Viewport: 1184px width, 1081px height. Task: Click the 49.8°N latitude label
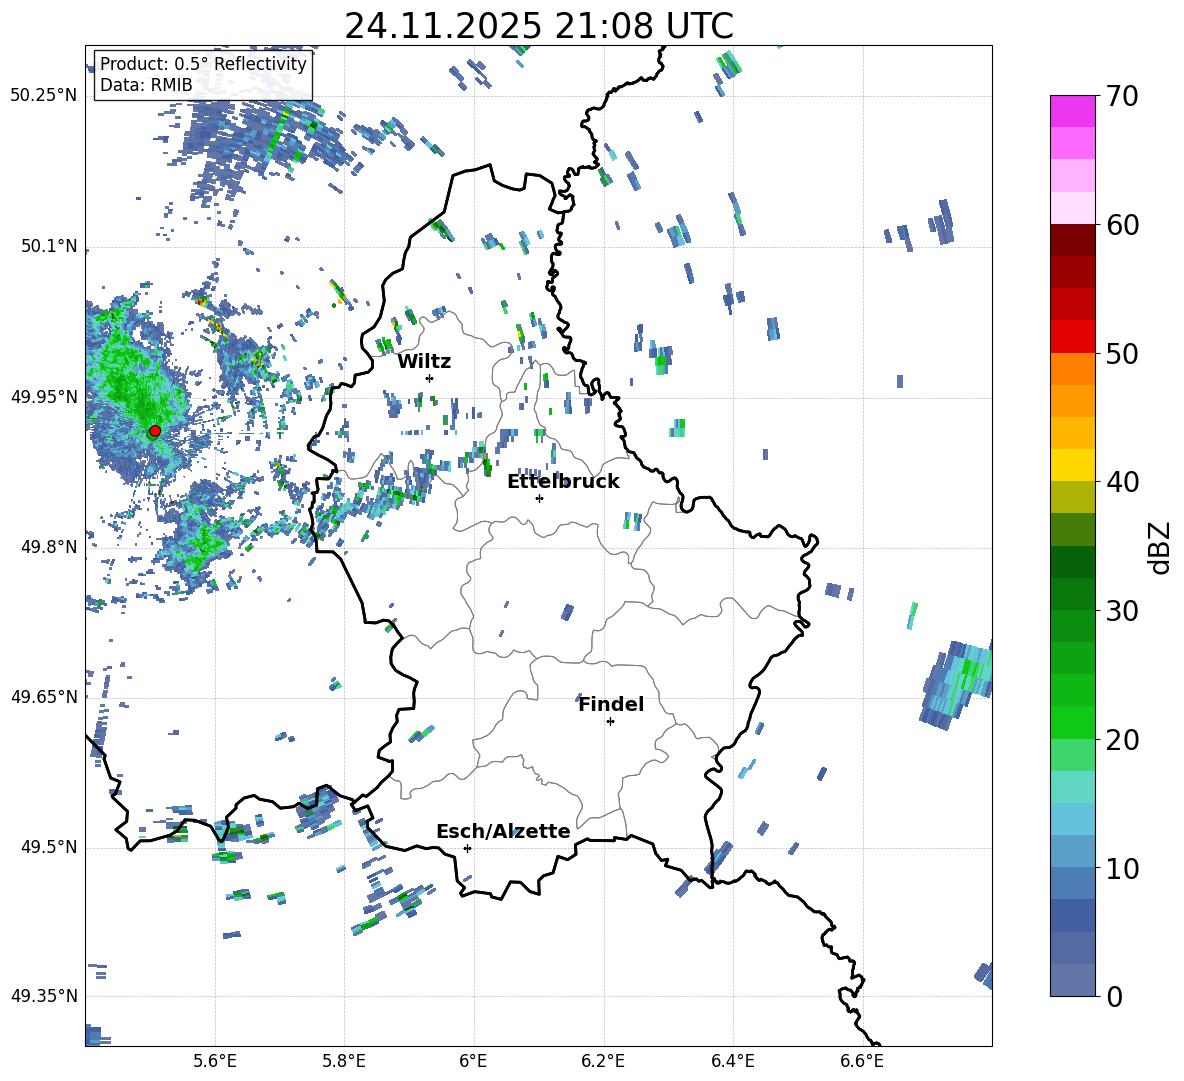(x=50, y=547)
